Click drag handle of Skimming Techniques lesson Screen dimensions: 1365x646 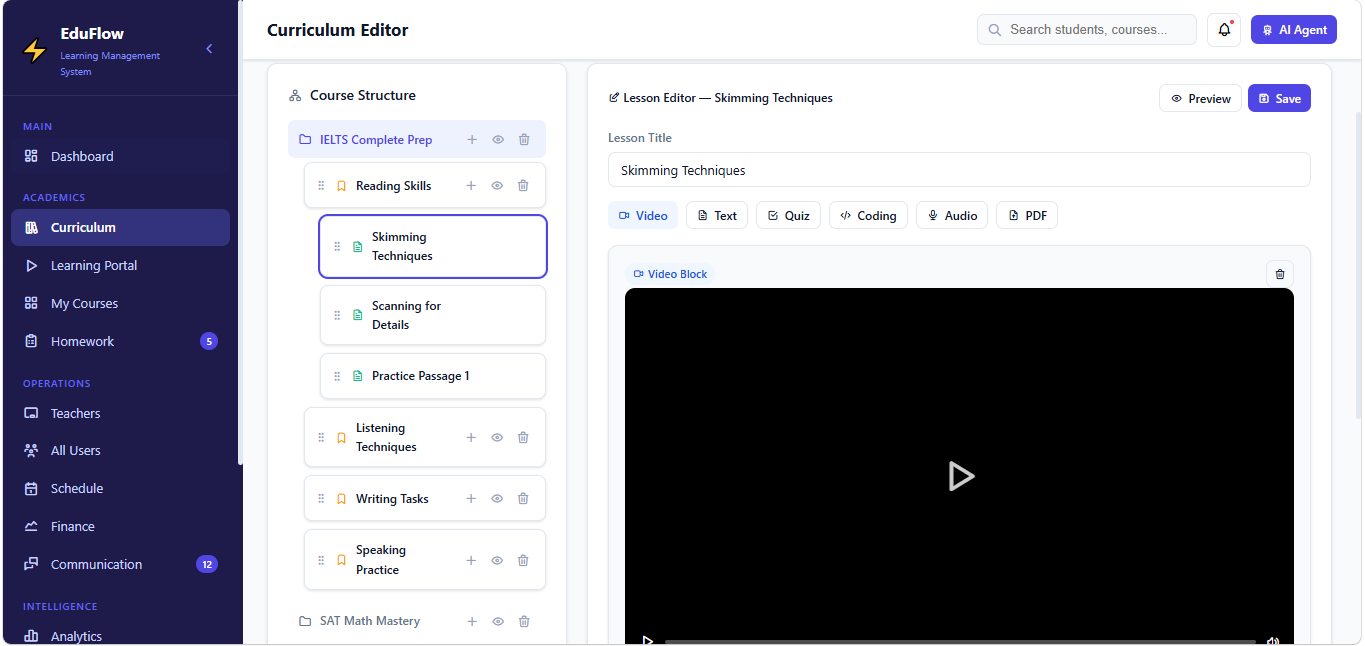pos(337,247)
